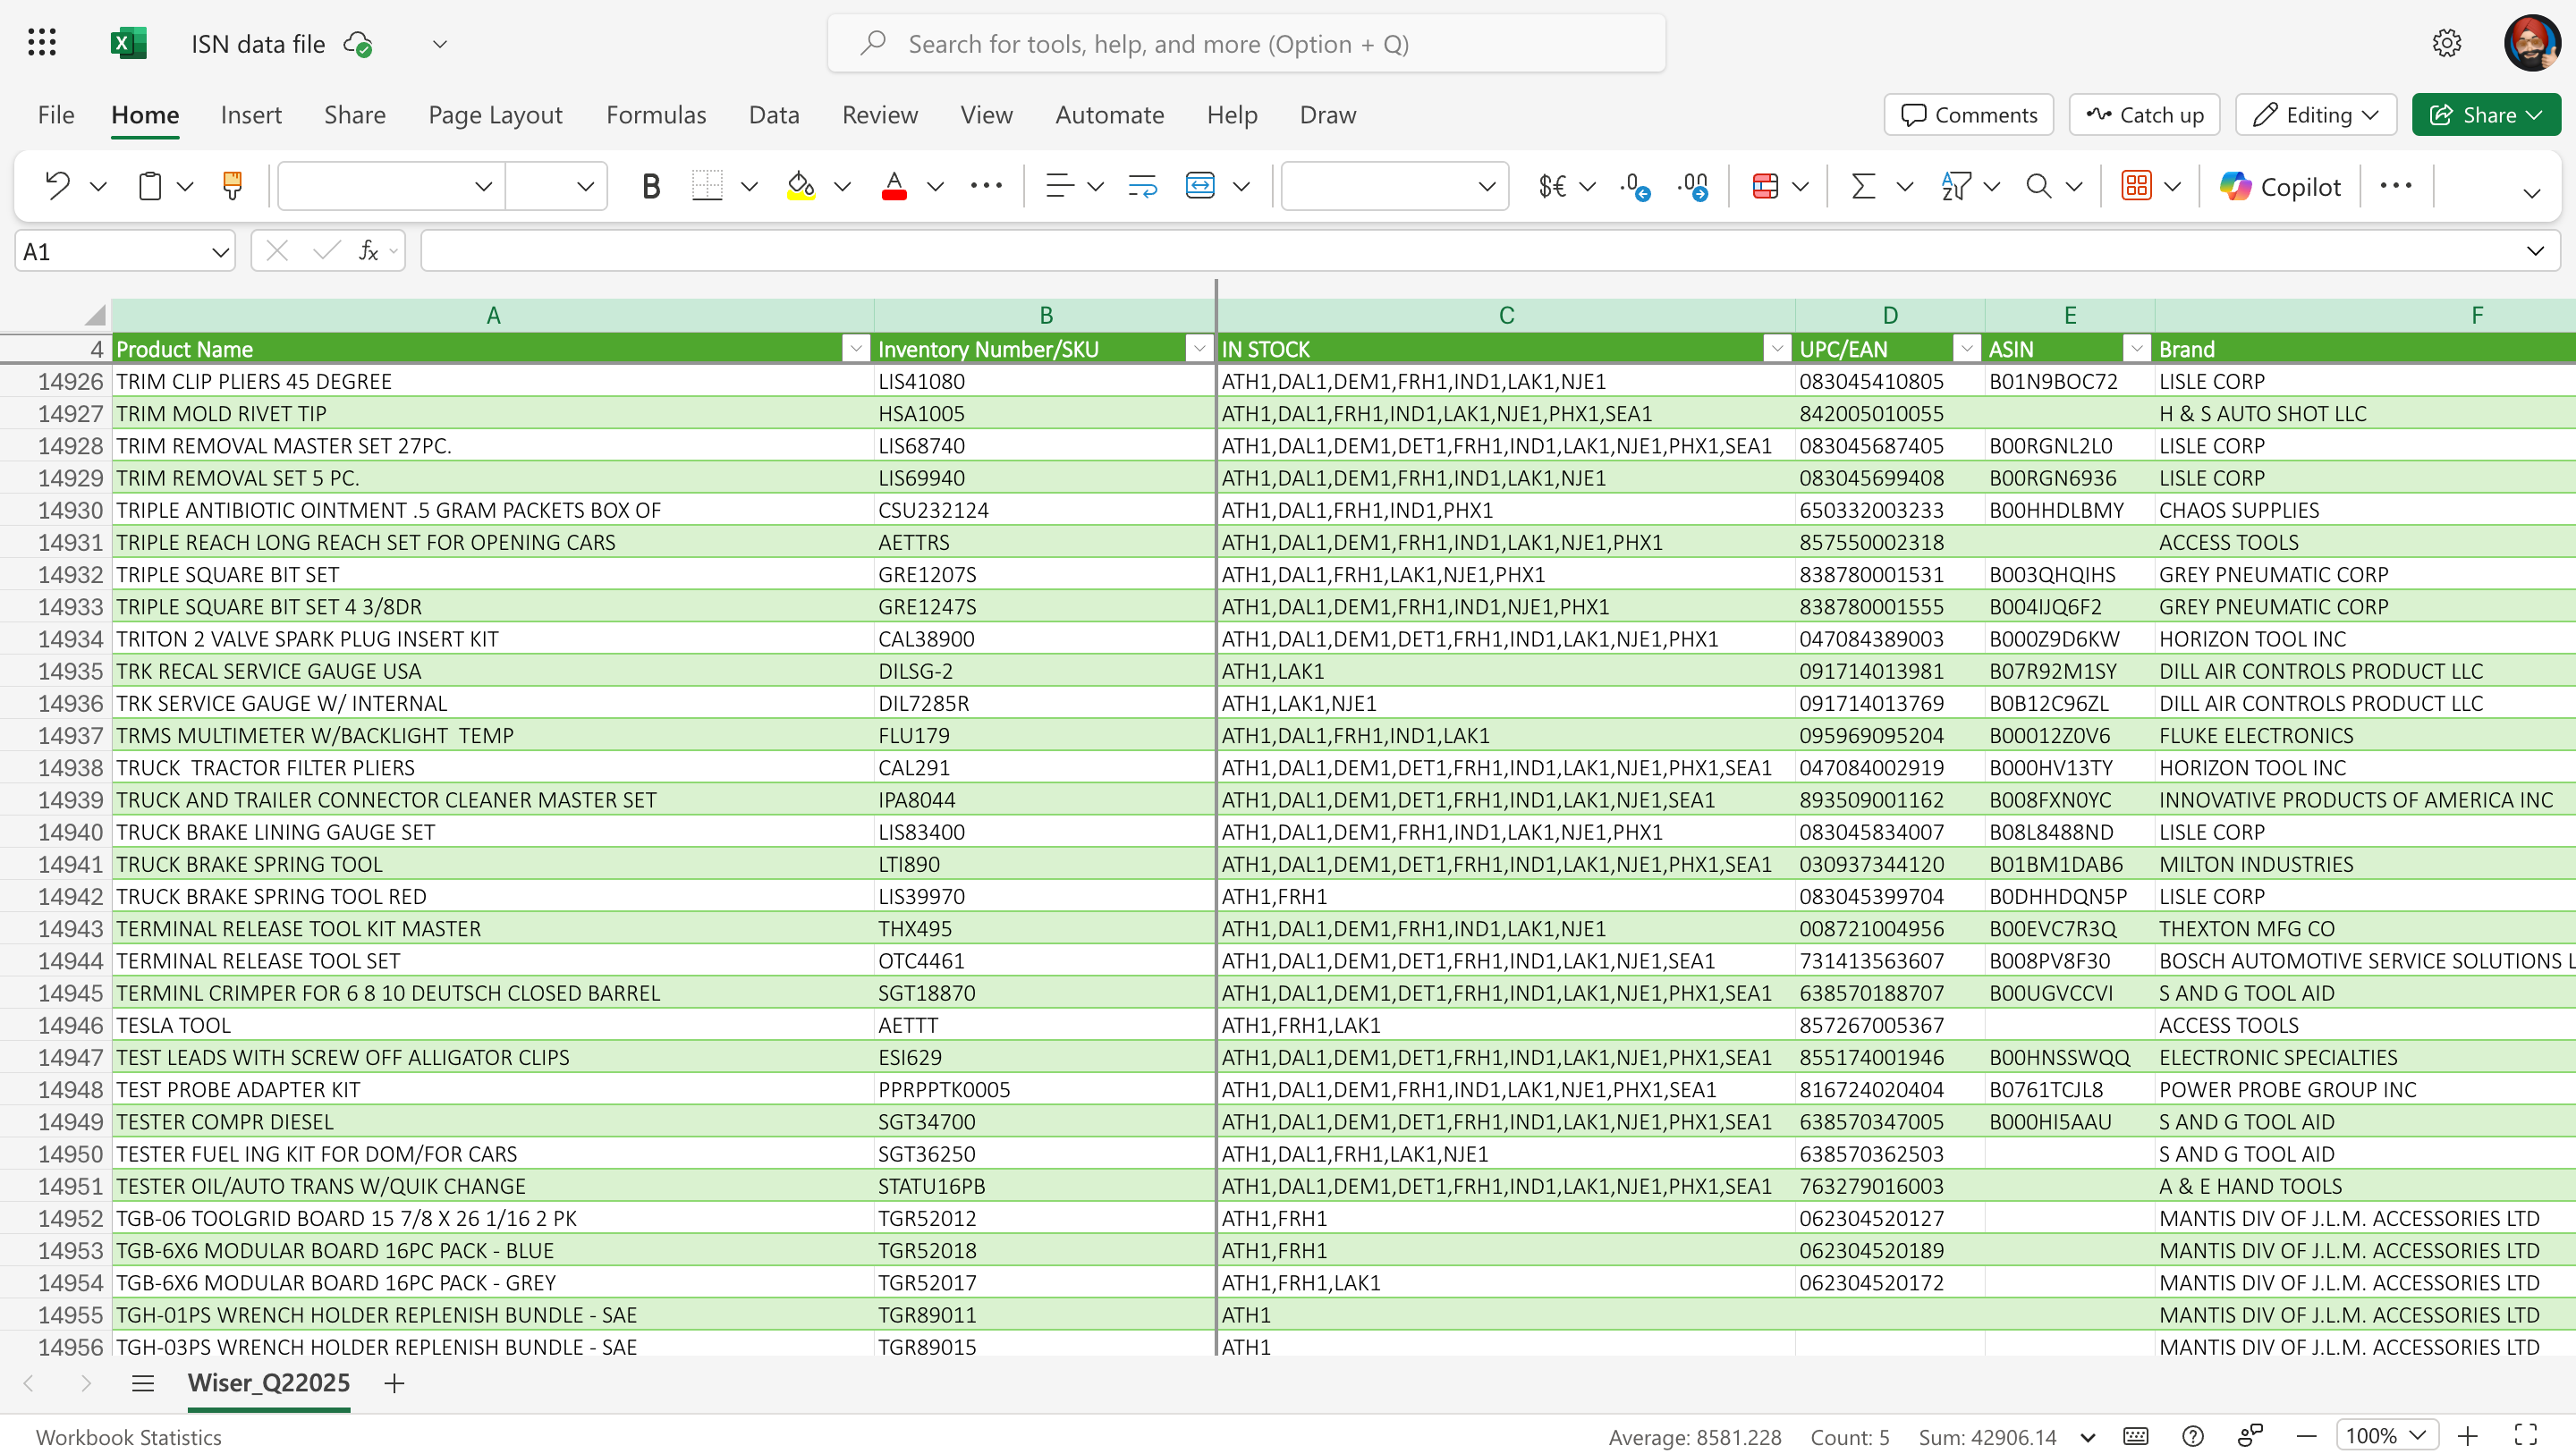
Task: Open Copilot in the ribbon
Action: (2281, 186)
